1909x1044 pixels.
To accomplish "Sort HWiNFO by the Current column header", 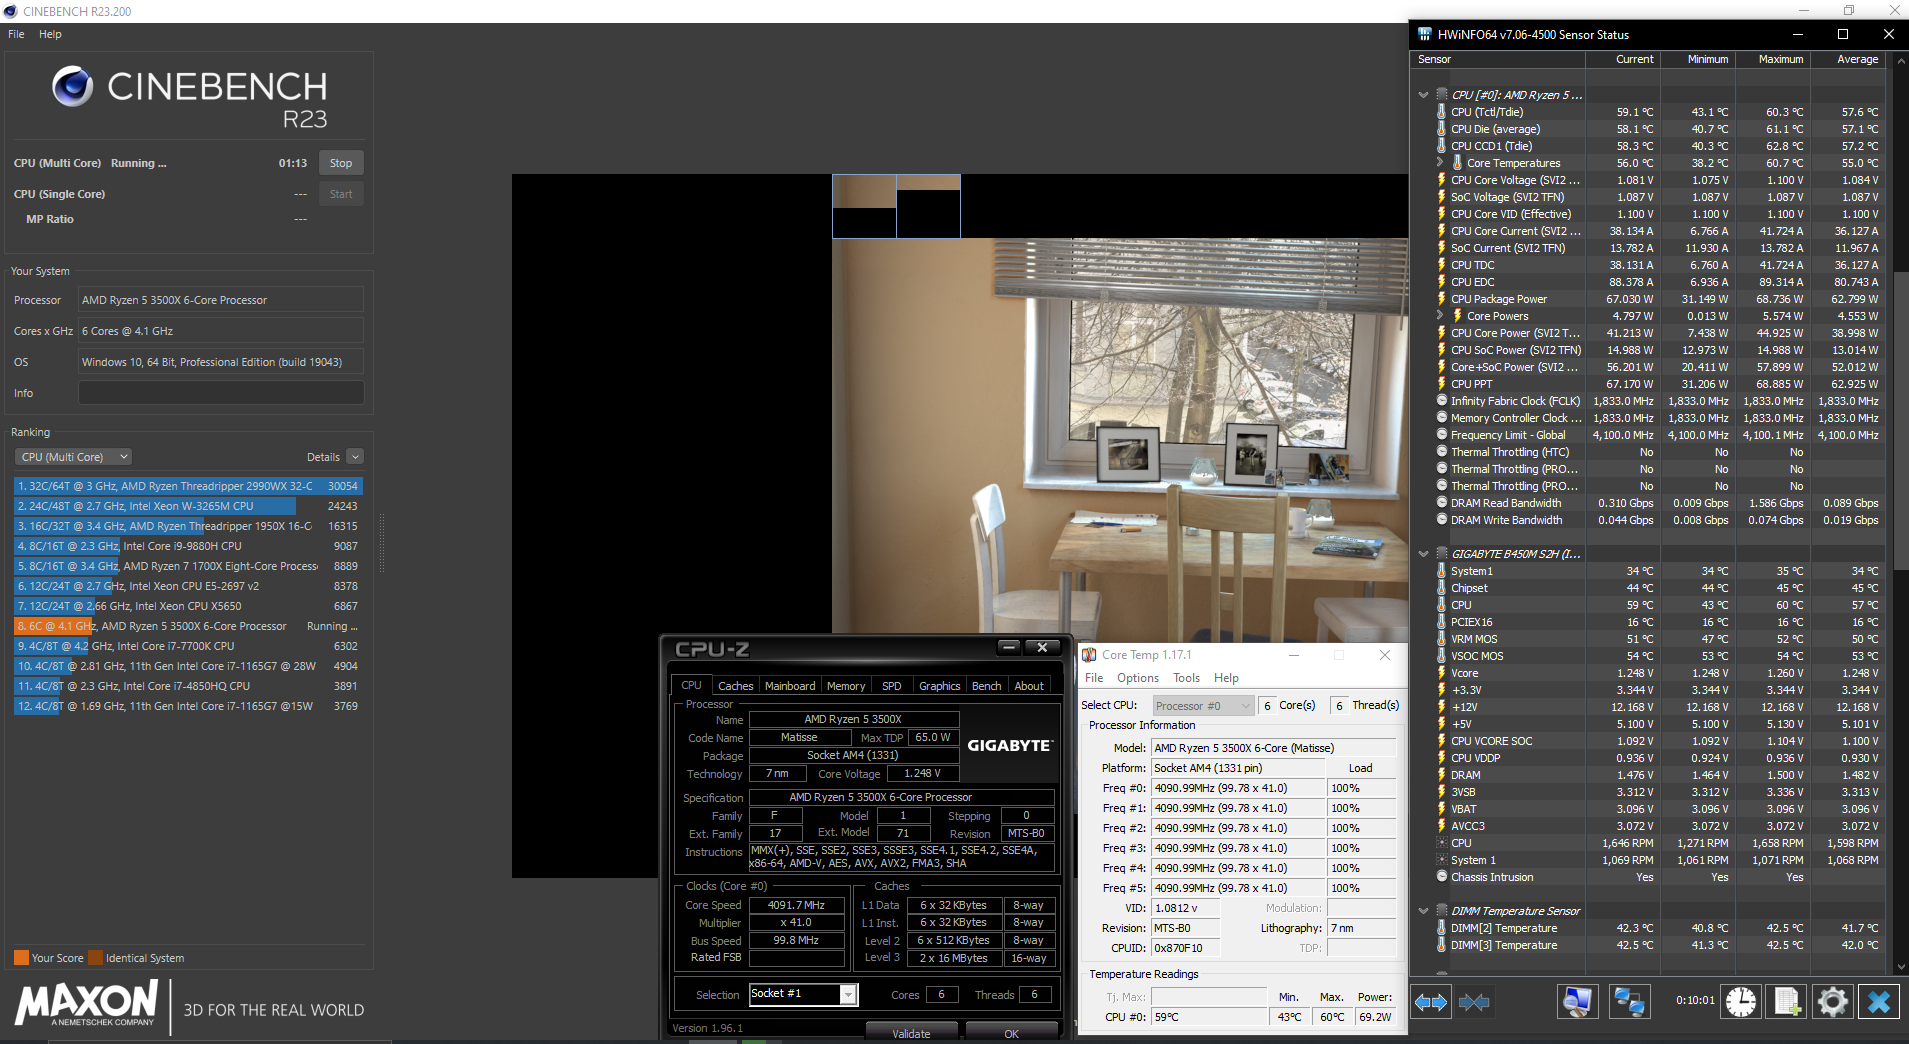I will coord(1623,59).
